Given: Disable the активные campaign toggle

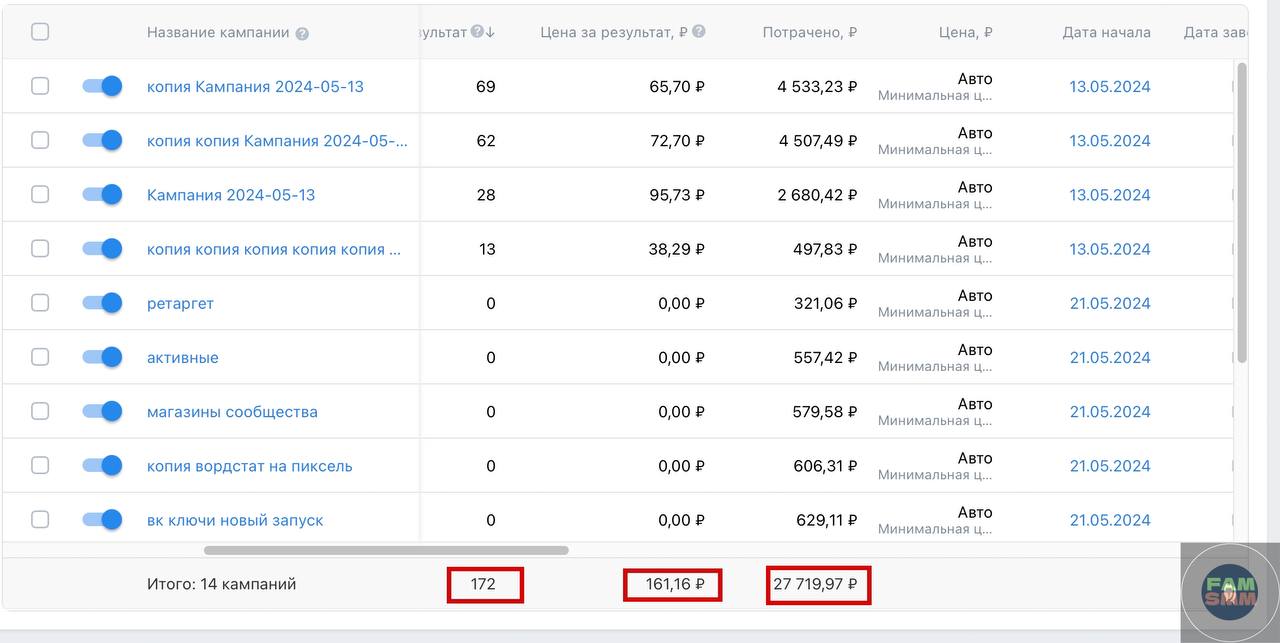Looking at the screenshot, I should 102,357.
